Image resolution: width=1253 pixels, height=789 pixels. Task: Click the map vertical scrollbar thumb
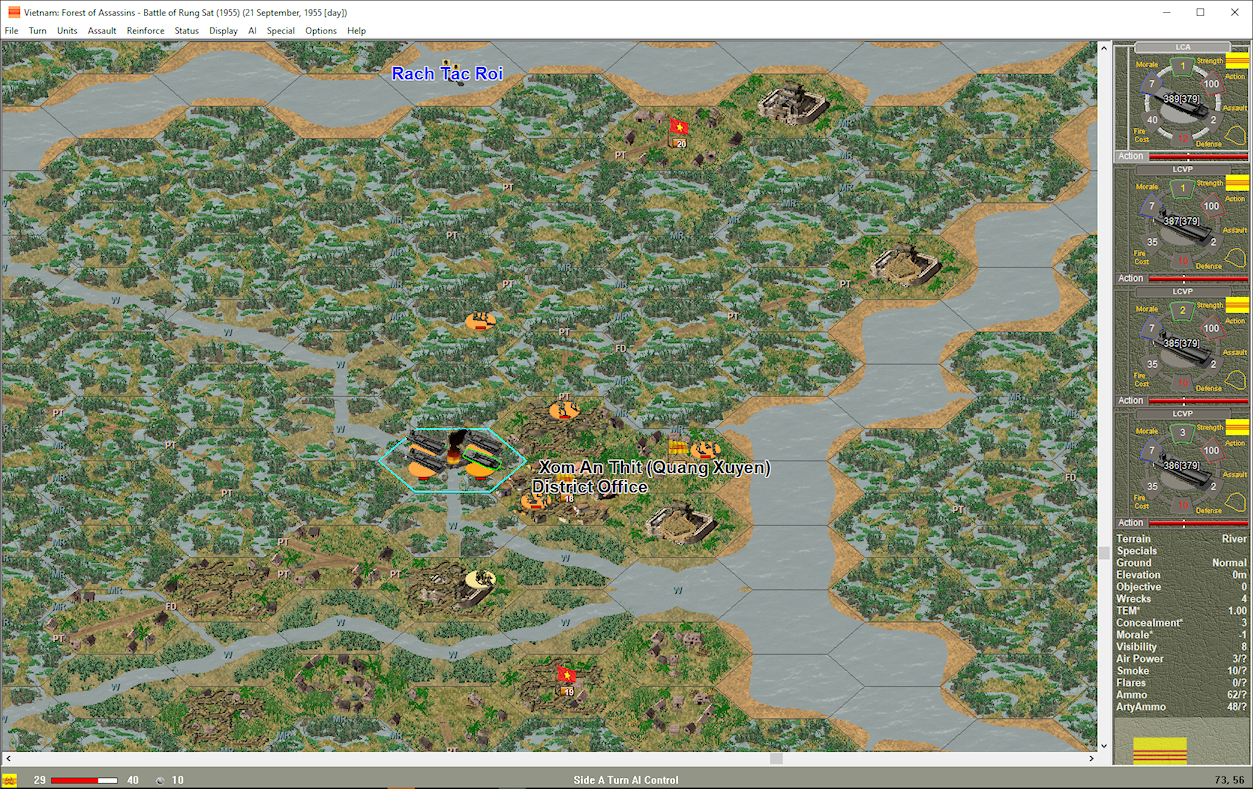tap(1105, 552)
